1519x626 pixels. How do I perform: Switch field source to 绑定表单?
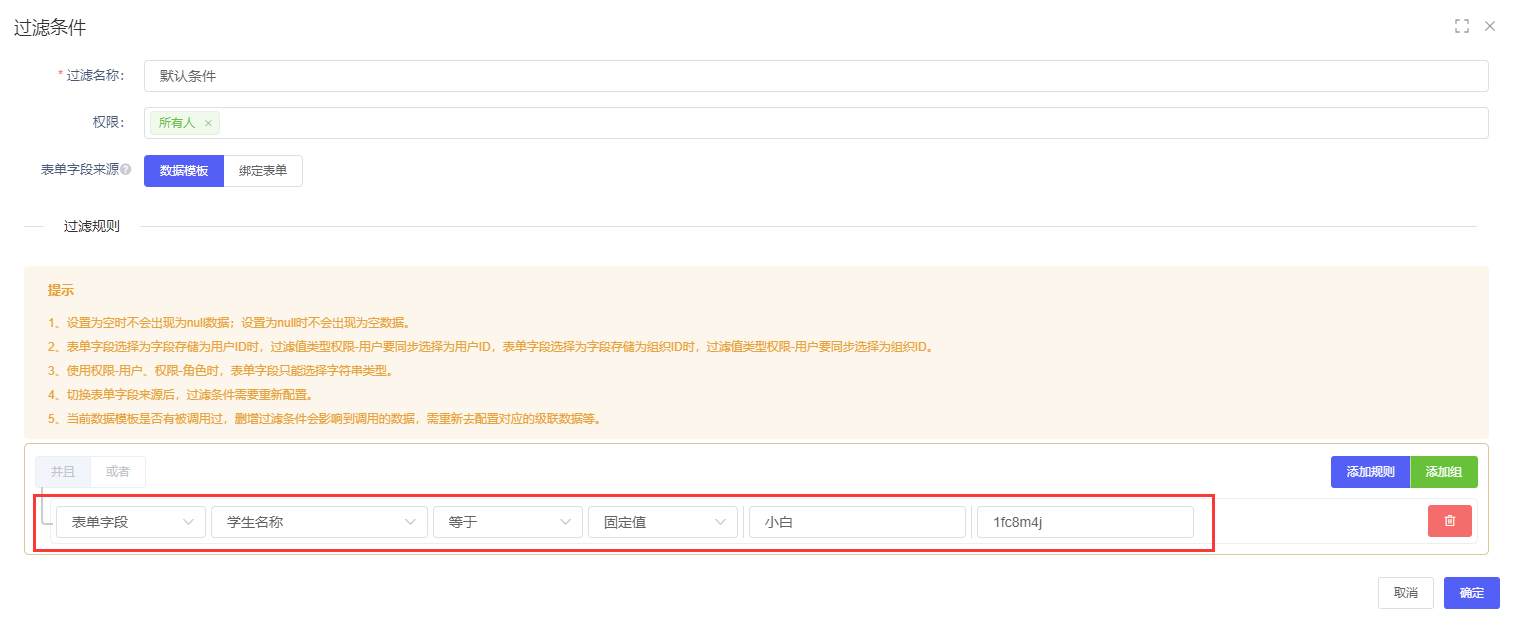pyautogui.click(x=263, y=171)
